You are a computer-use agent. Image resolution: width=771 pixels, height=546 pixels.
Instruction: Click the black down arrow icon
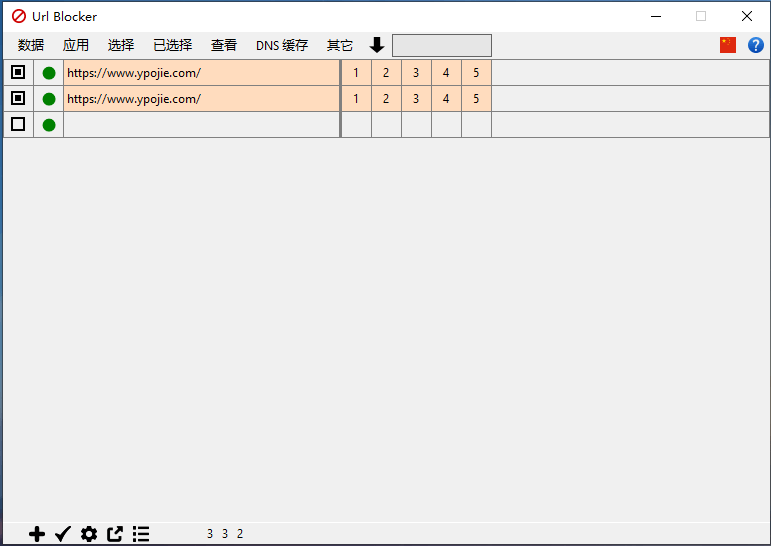(377, 45)
